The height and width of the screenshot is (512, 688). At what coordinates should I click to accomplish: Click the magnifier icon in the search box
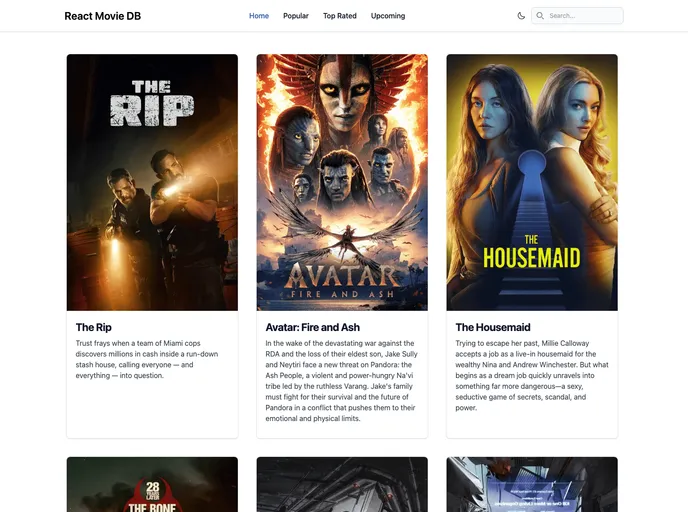coord(540,16)
